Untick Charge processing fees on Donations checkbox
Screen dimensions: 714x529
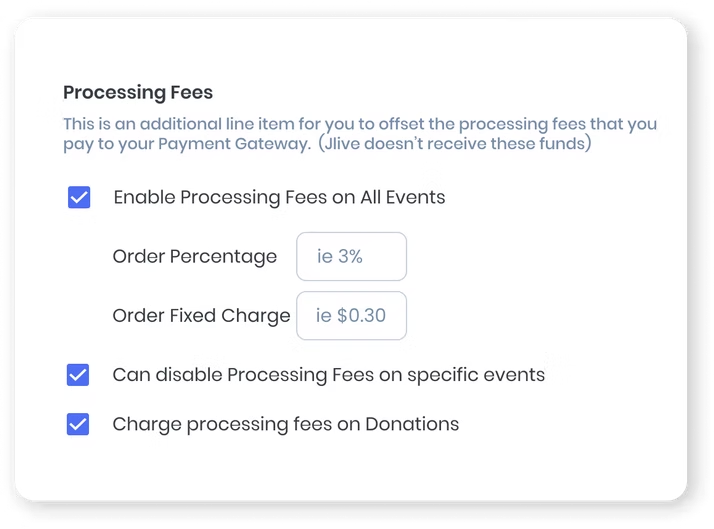(x=78, y=424)
